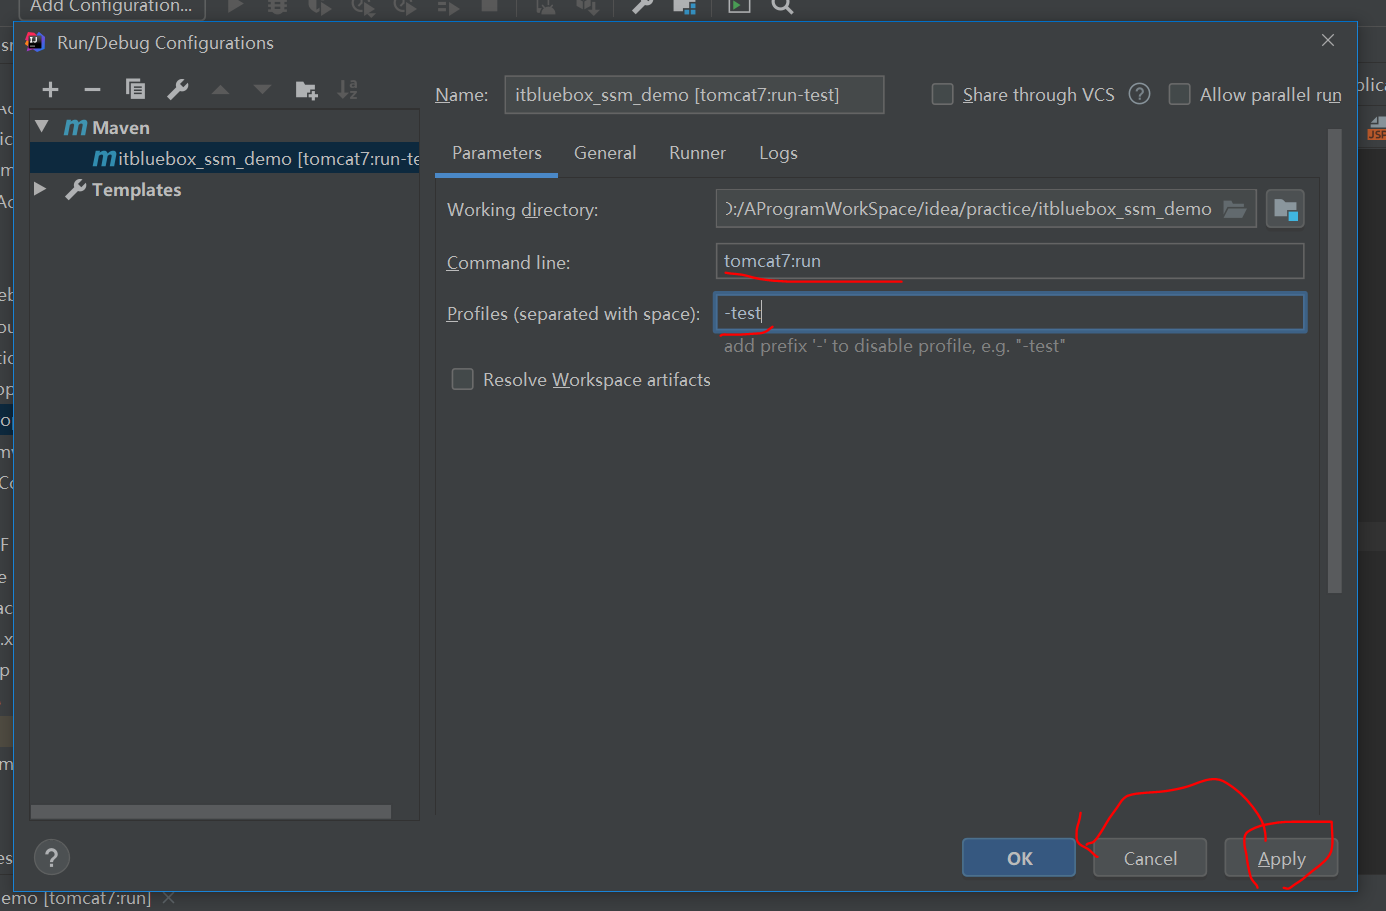Click the horizontal scrollbar under the configuration tree

coord(211,812)
